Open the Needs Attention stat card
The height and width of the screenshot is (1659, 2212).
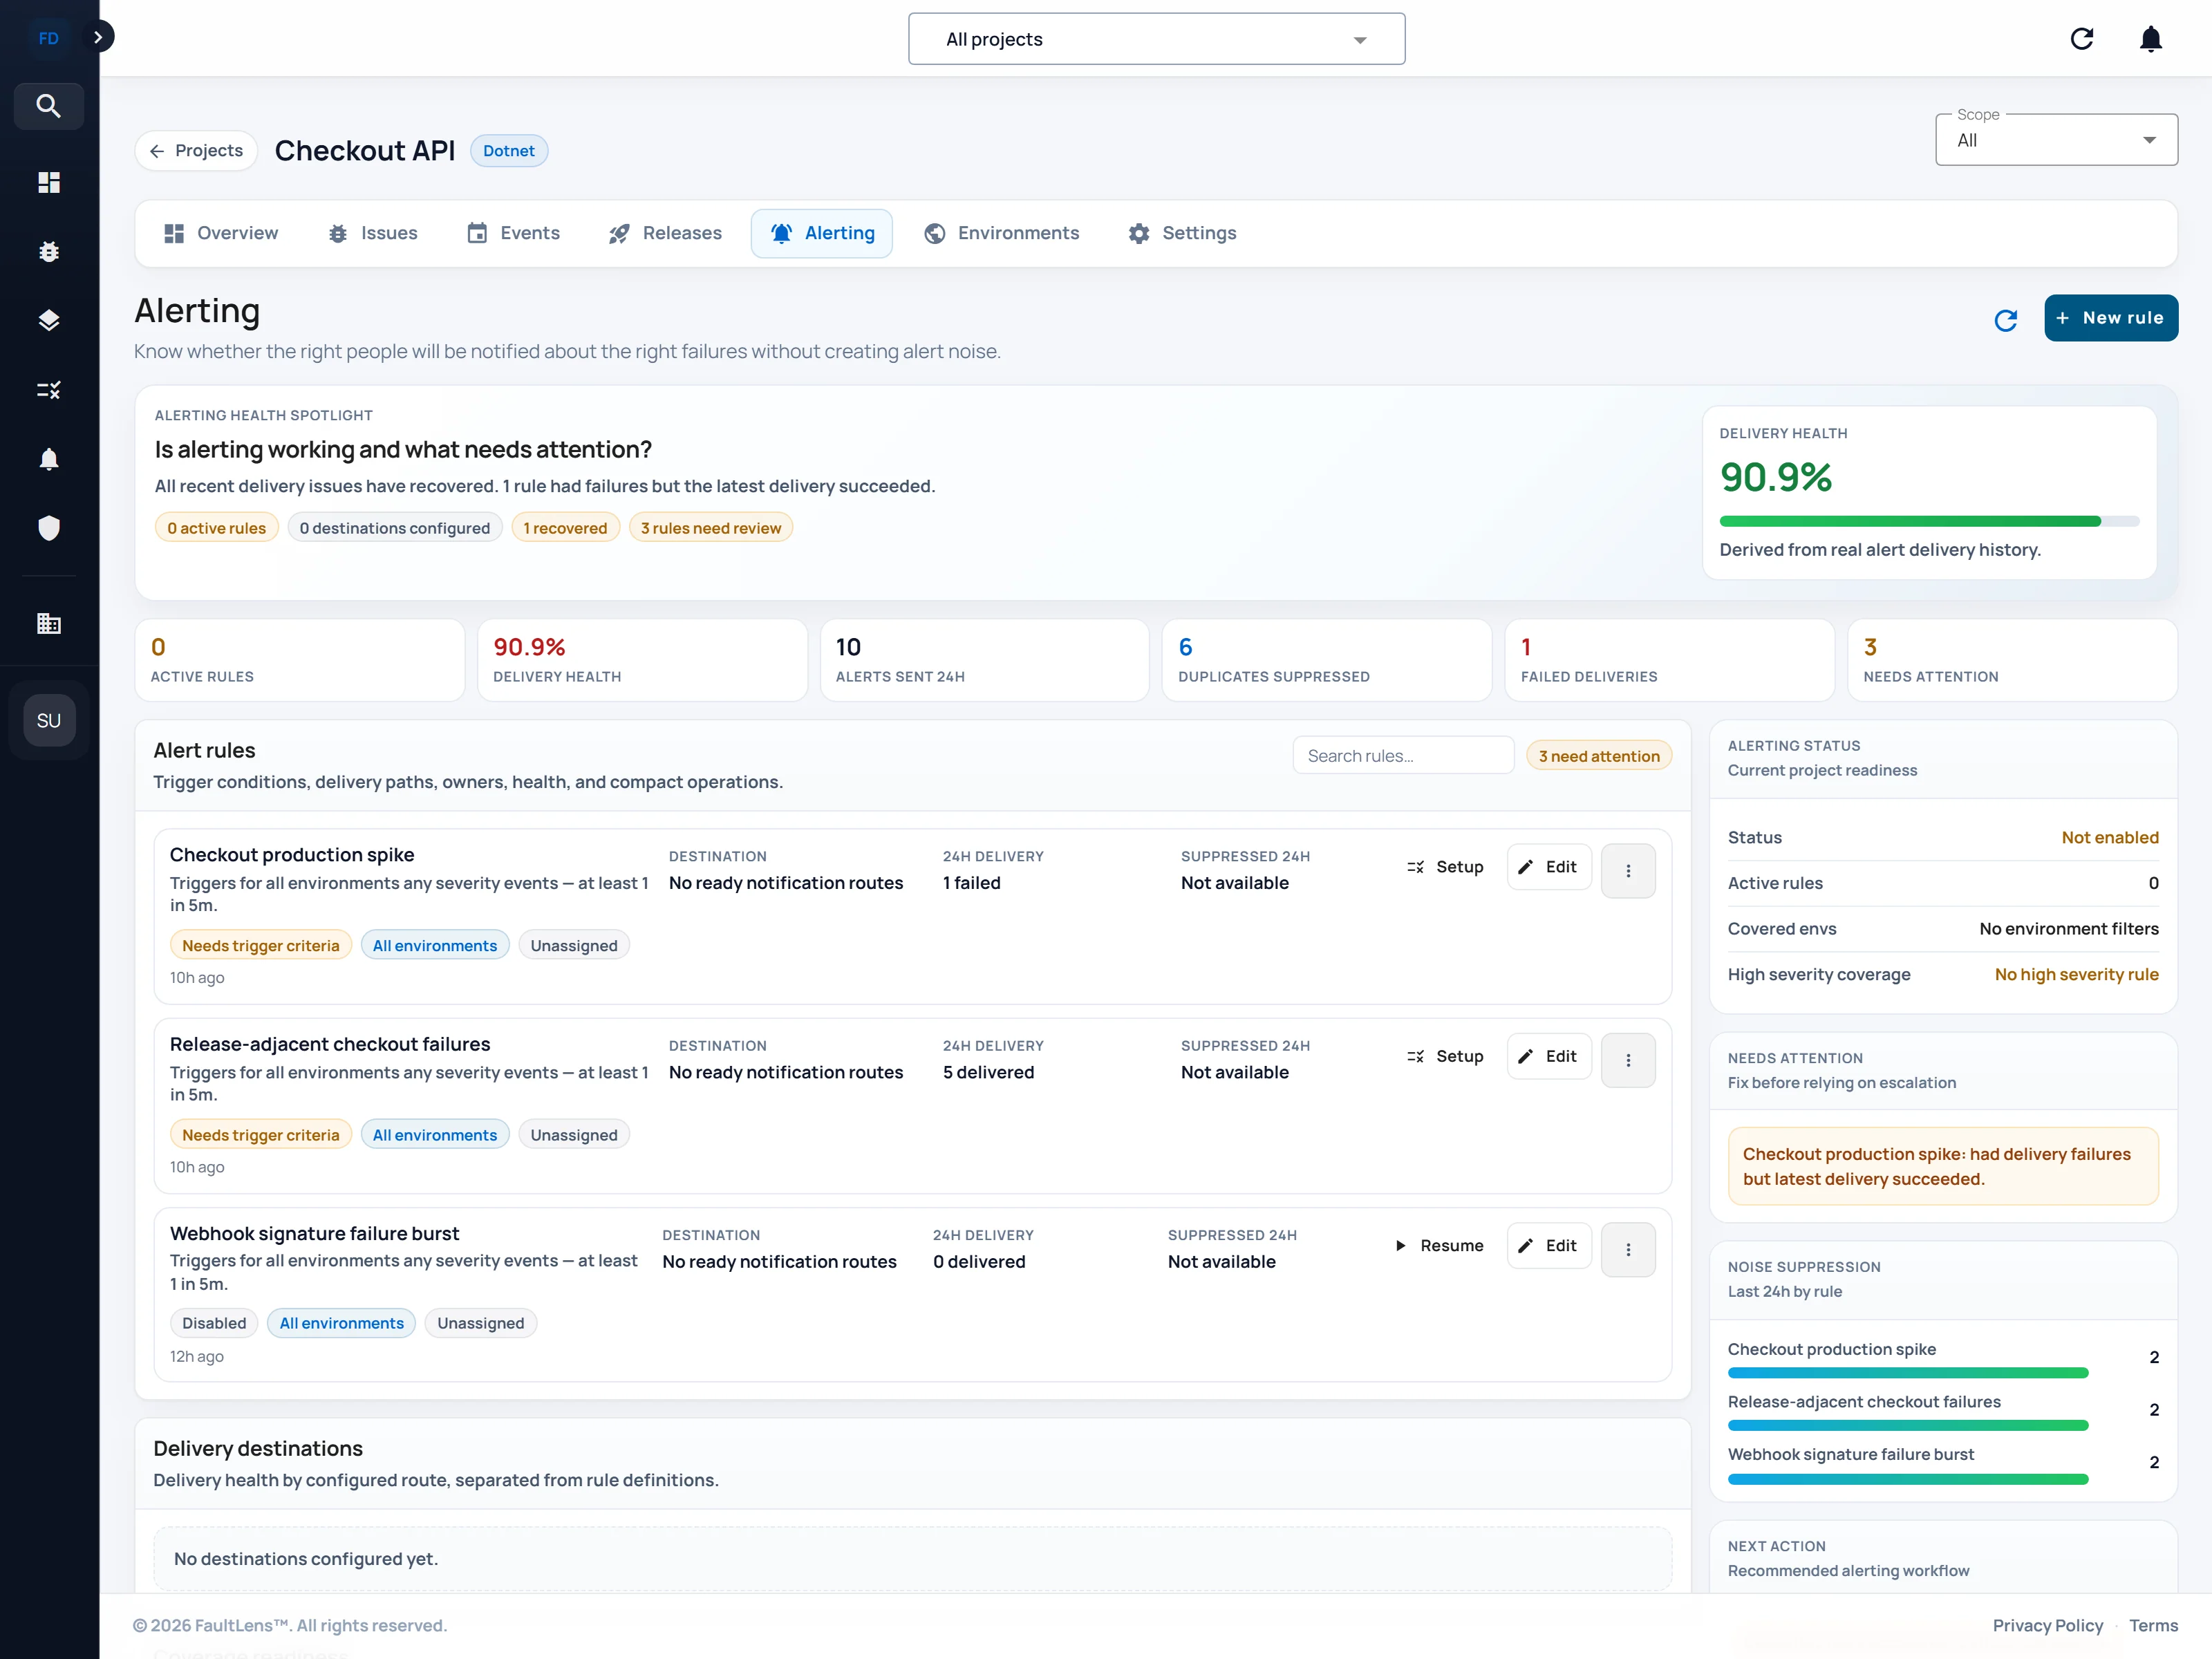pyautogui.click(x=2012, y=660)
